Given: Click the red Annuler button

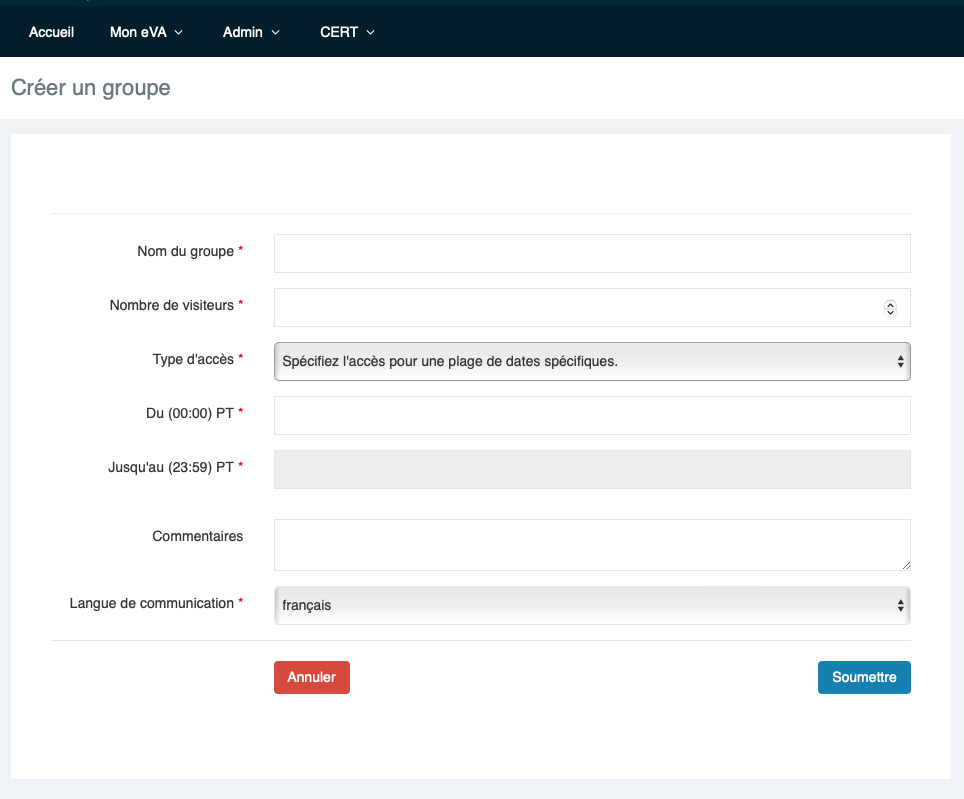Looking at the screenshot, I should coord(312,677).
